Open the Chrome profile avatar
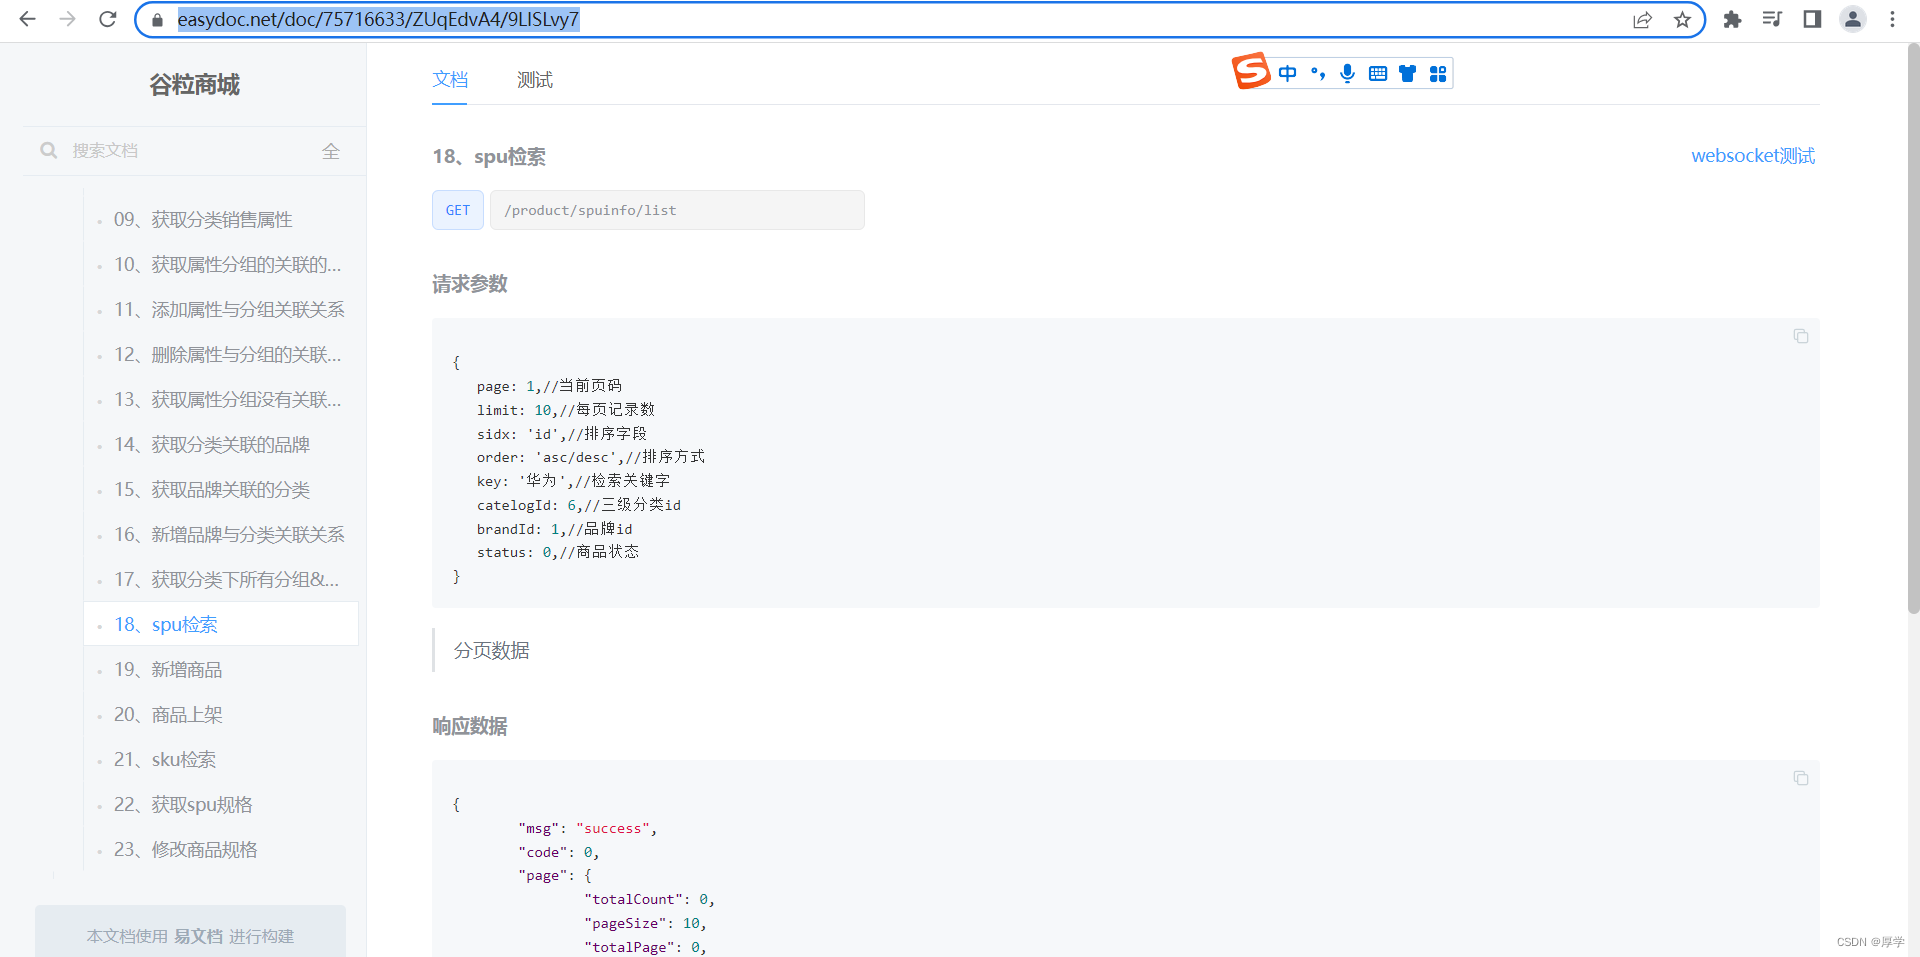 coord(1852,19)
